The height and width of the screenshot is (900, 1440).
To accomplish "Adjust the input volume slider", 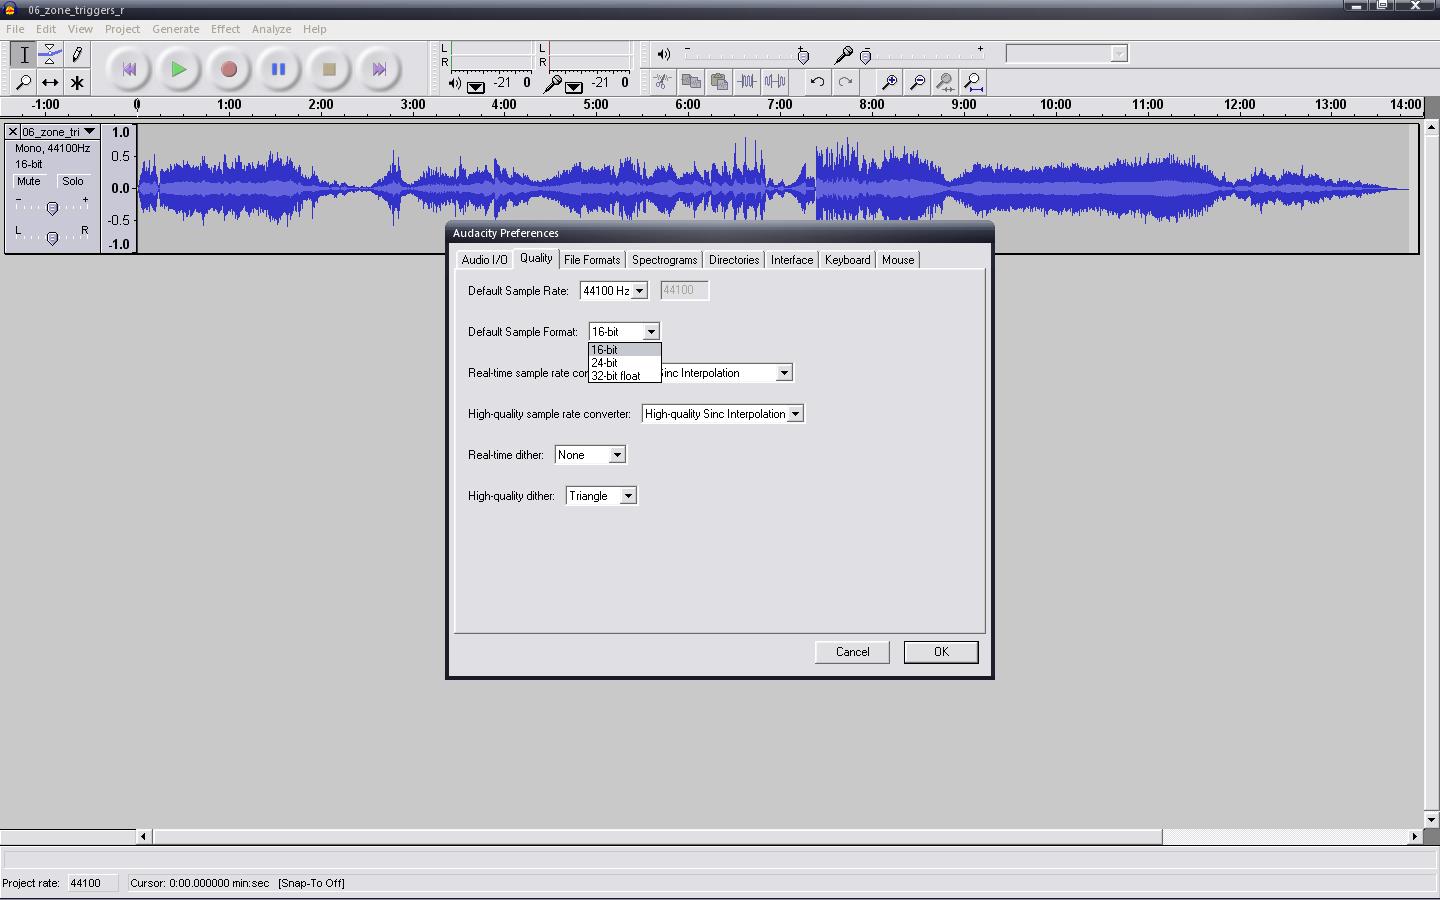I will click(866, 56).
